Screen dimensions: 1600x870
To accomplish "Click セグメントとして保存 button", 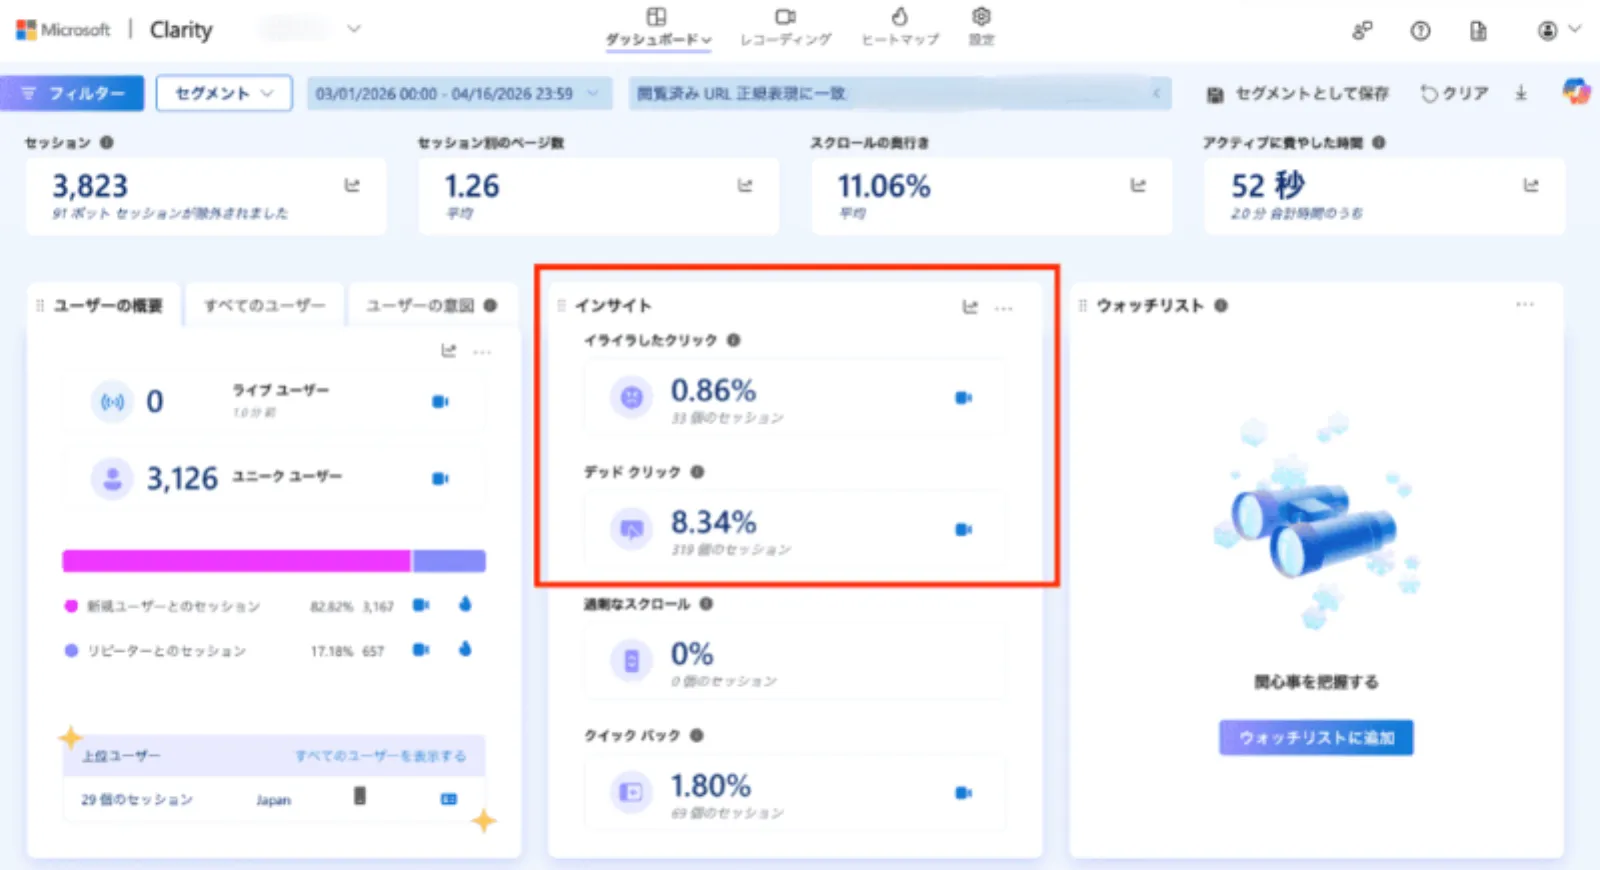I will [1298, 94].
